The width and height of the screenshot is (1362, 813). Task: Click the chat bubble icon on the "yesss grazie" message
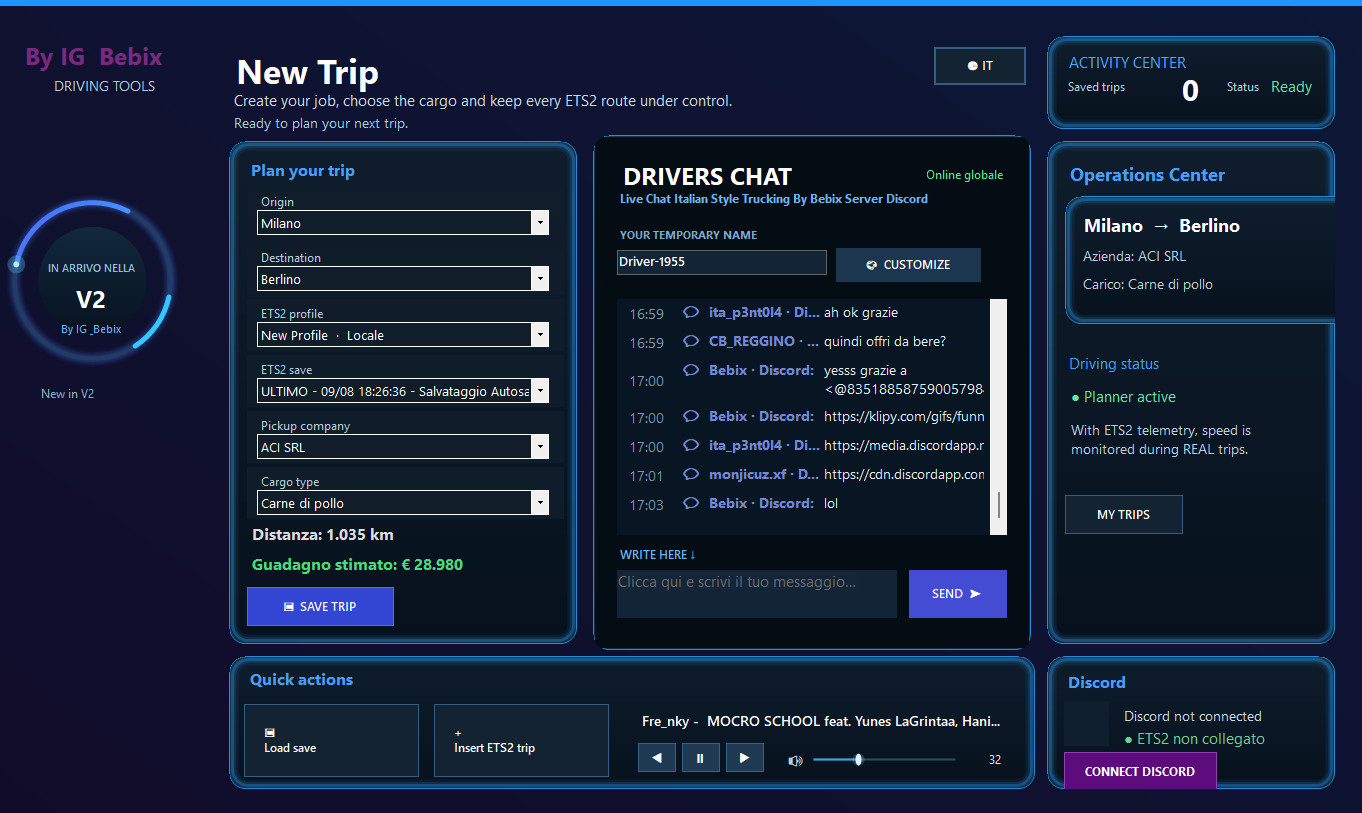690,370
